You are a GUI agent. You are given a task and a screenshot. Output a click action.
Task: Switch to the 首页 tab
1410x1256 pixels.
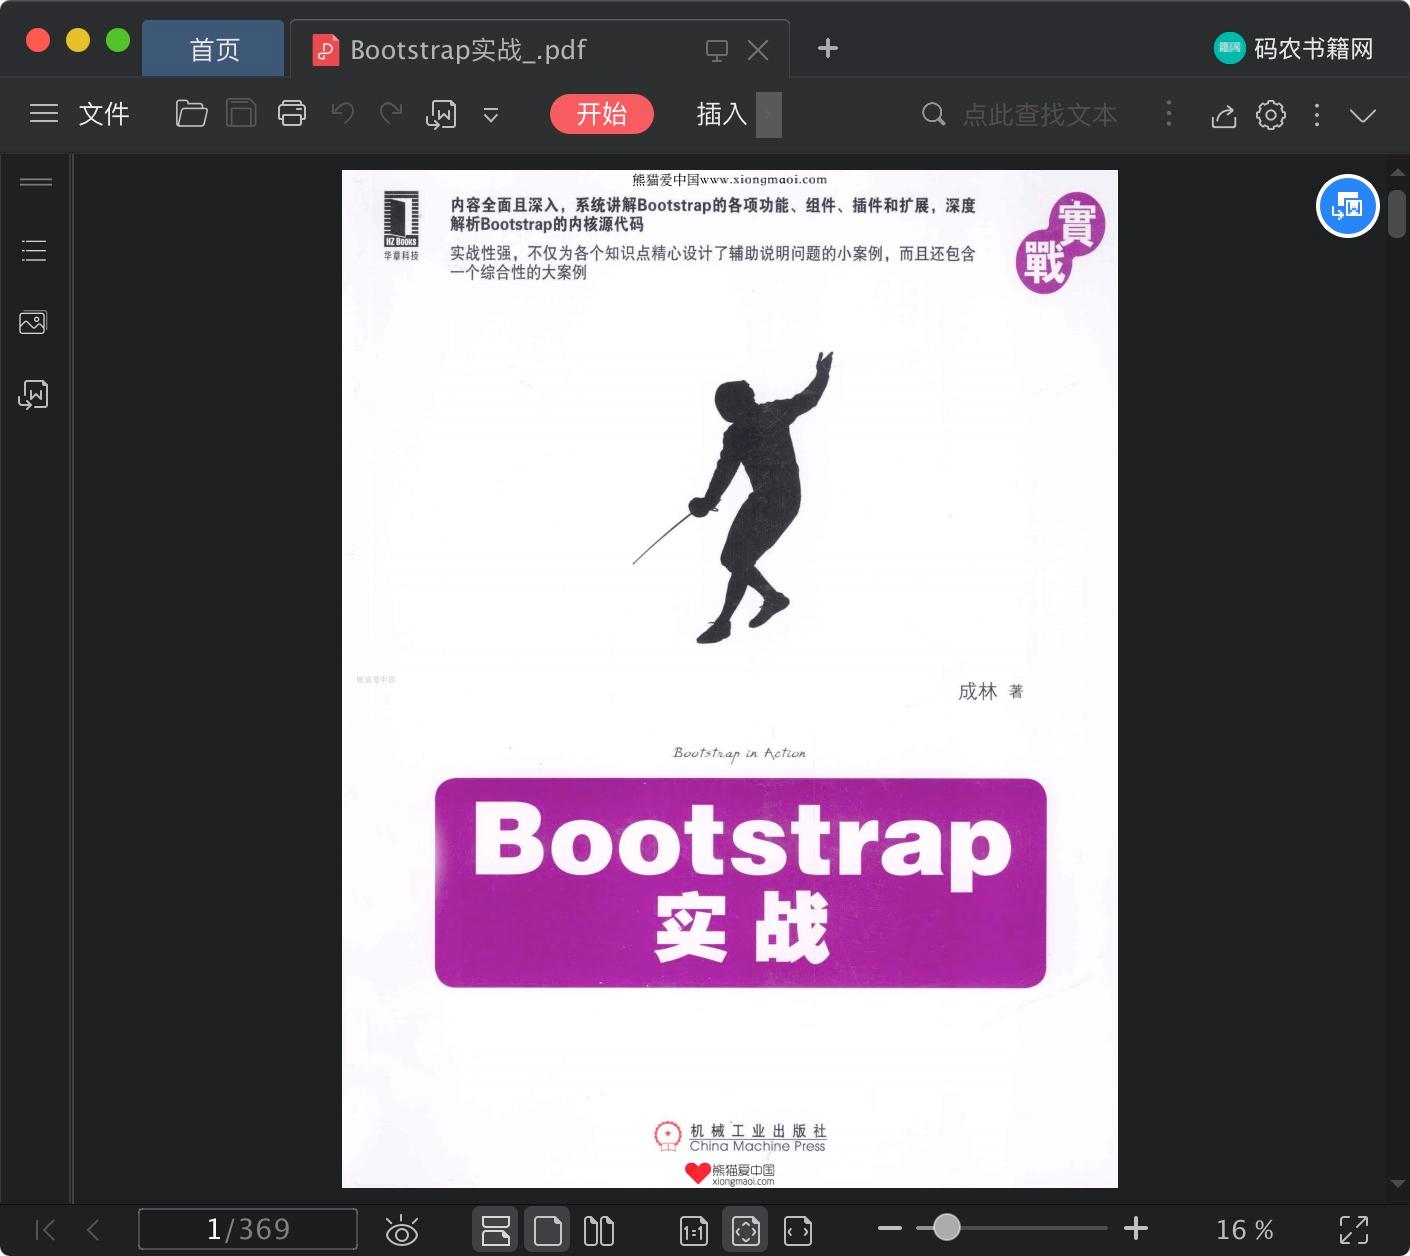coord(214,49)
